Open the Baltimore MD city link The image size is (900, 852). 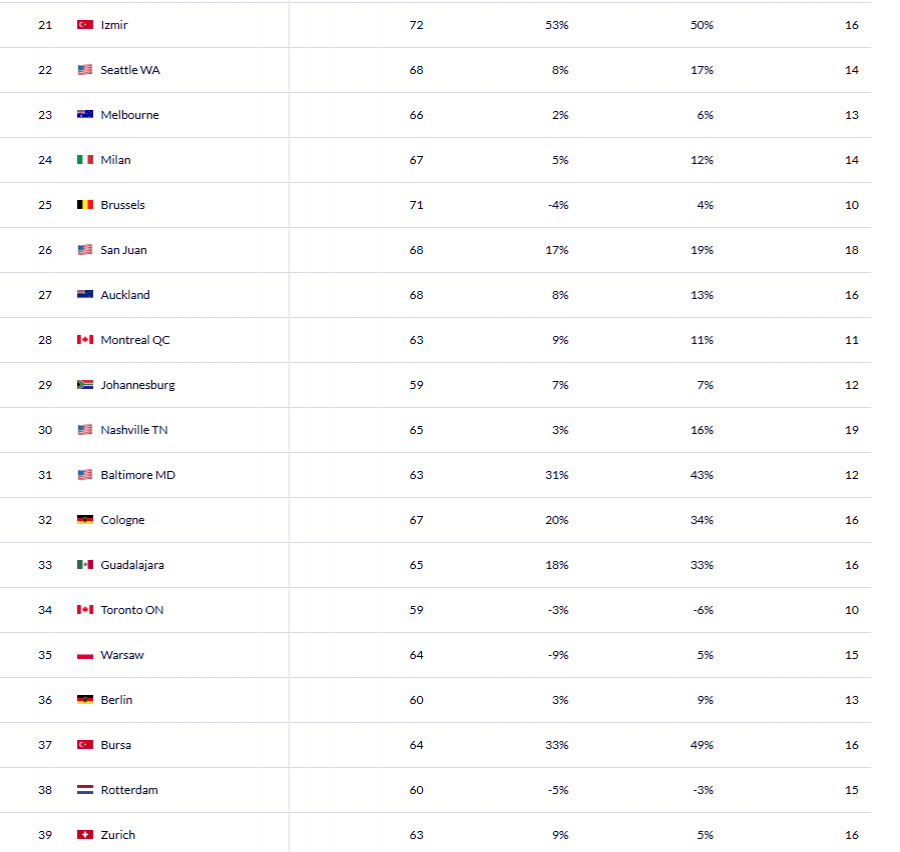click(x=138, y=475)
